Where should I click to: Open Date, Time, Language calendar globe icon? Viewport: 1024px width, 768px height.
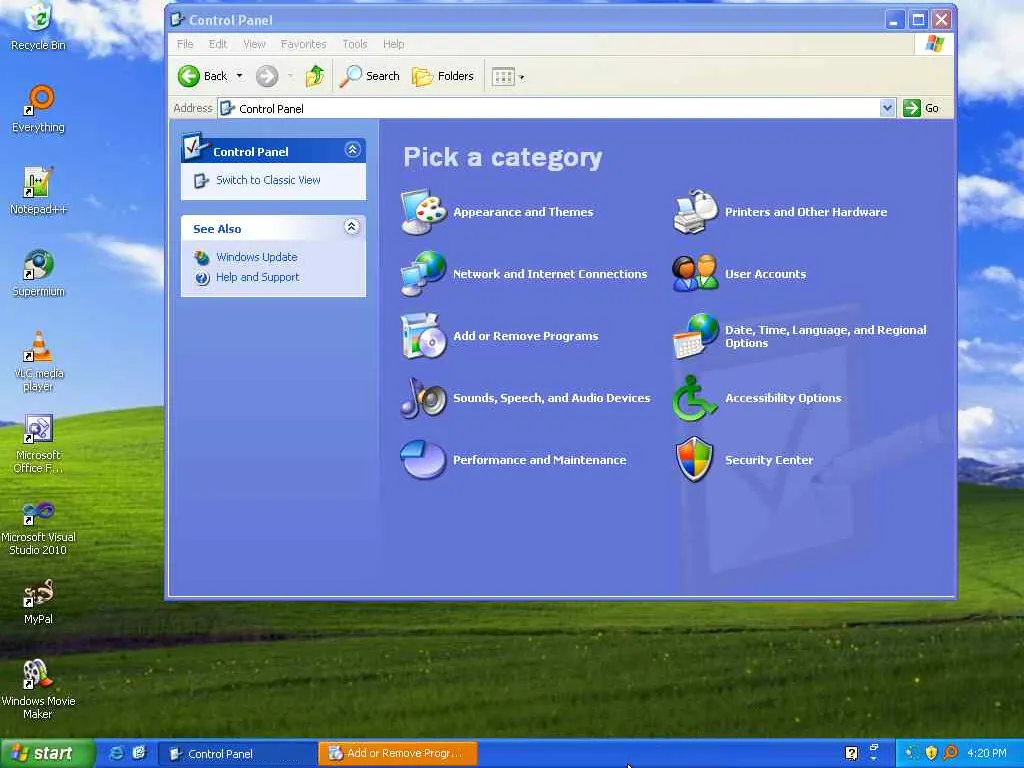click(x=695, y=336)
